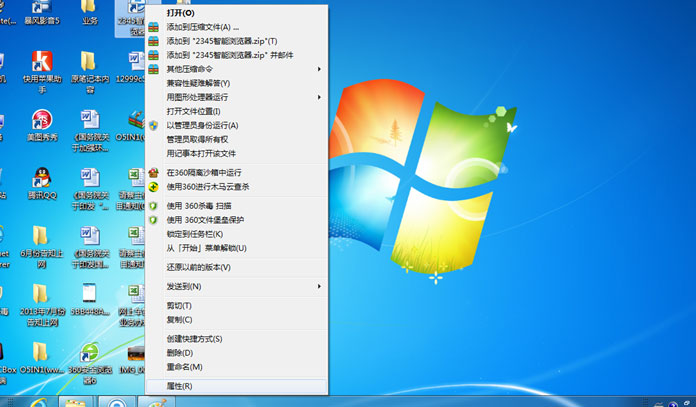Choose 兼容性疑难解答(Y)
Image resolution: width=696 pixels, height=407 pixels.
tap(237, 83)
